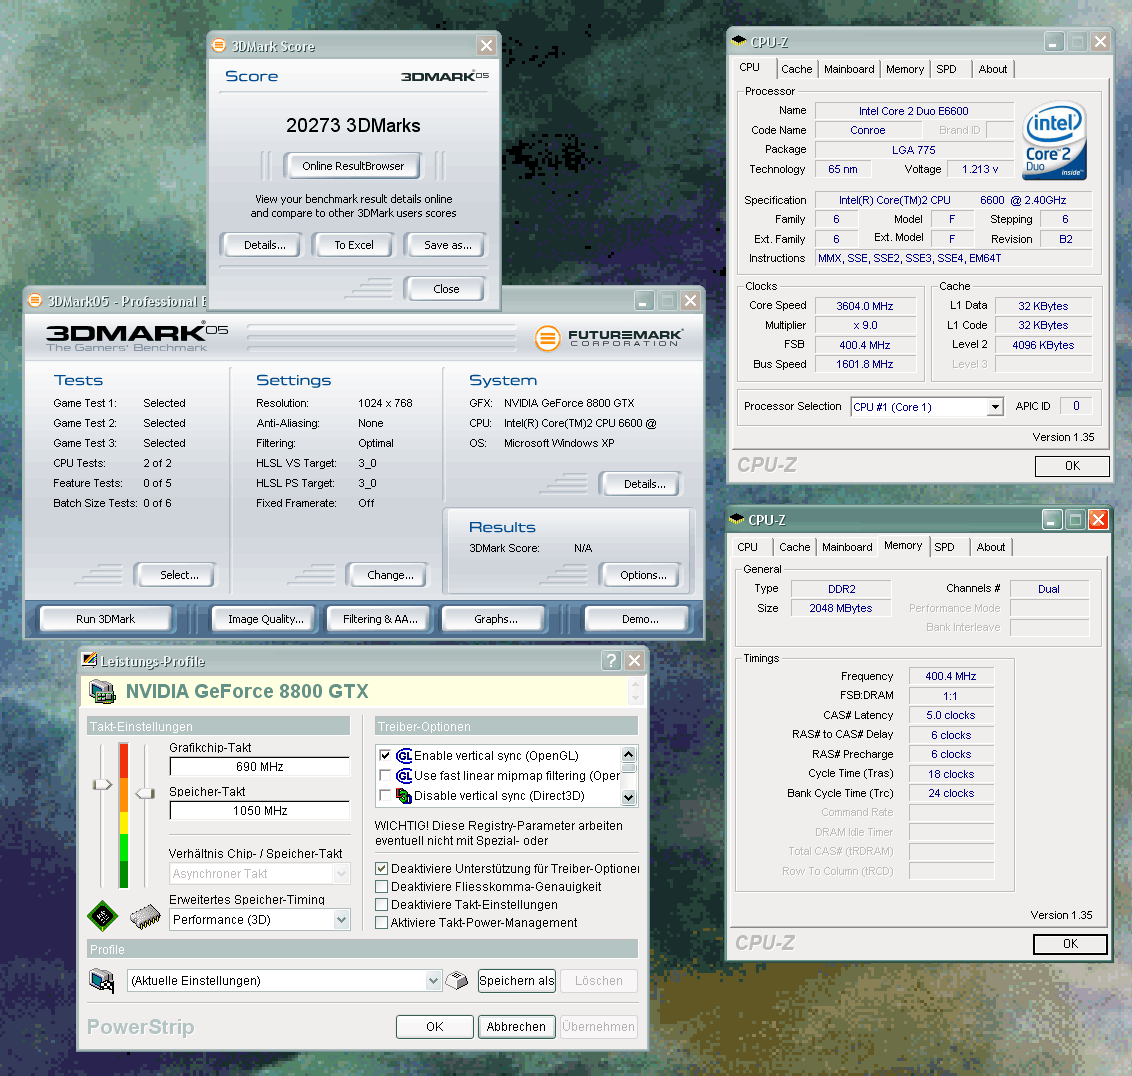
Task: Click the Speicher-Takt 1050 MHz field
Action: click(260, 811)
